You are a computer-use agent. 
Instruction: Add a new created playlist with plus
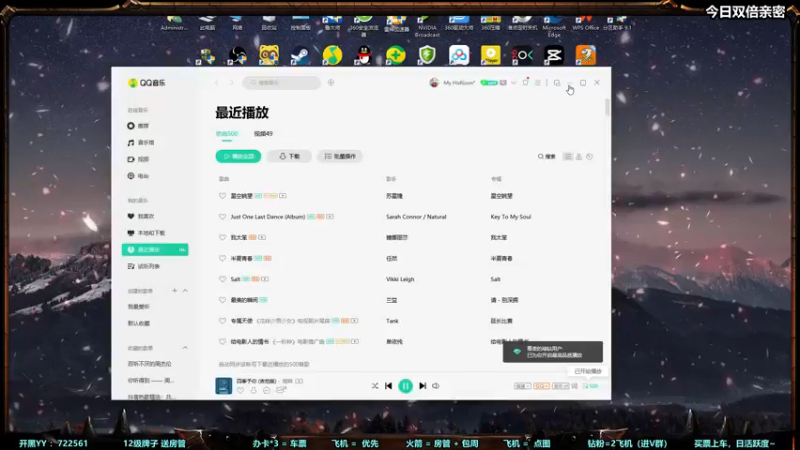pyautogui.click(x=174, y=291)
